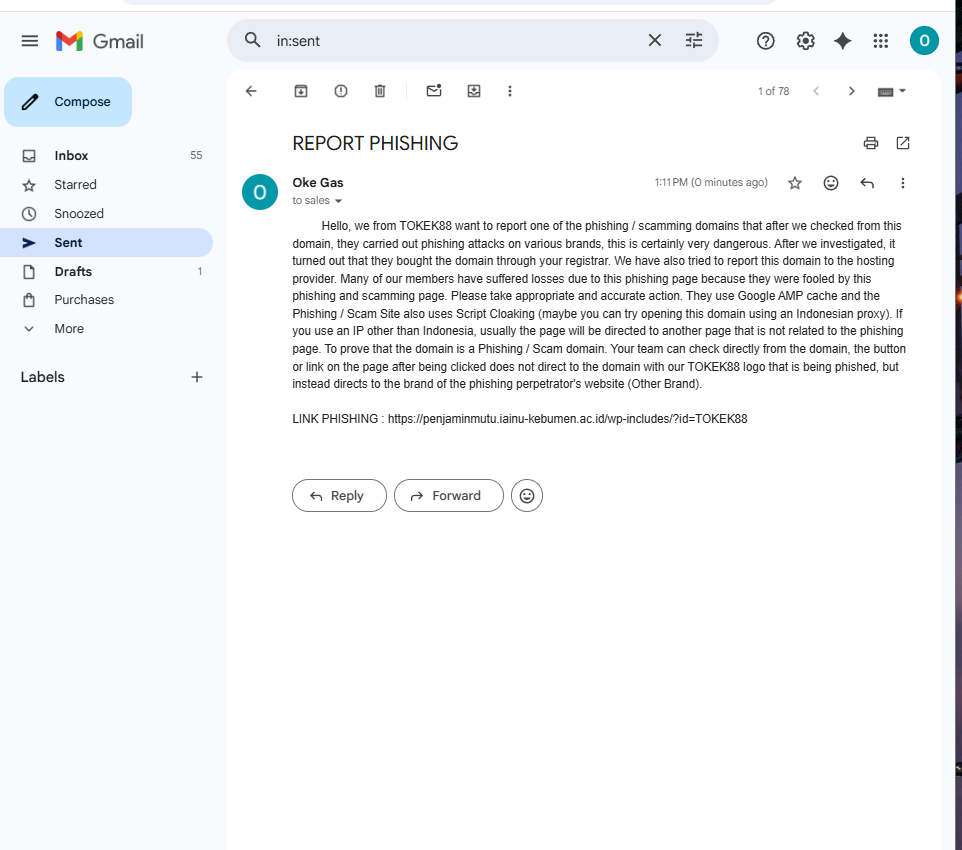Open the account avatar in the header
The image size is (962, 850).
click(924, 41)
